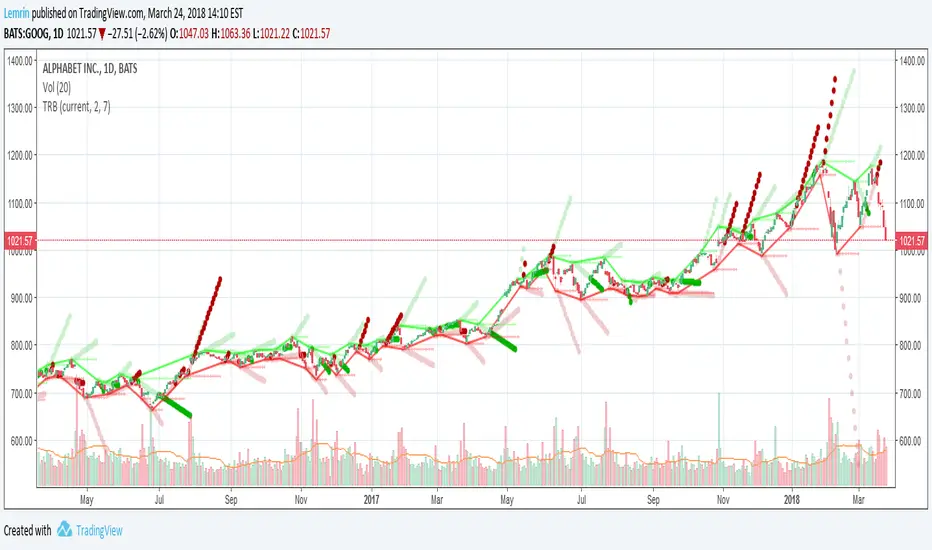Click the March 24, 2018 14:10 EST timestamp
This screenshot has width=932, height=550.
click(195, 13)
